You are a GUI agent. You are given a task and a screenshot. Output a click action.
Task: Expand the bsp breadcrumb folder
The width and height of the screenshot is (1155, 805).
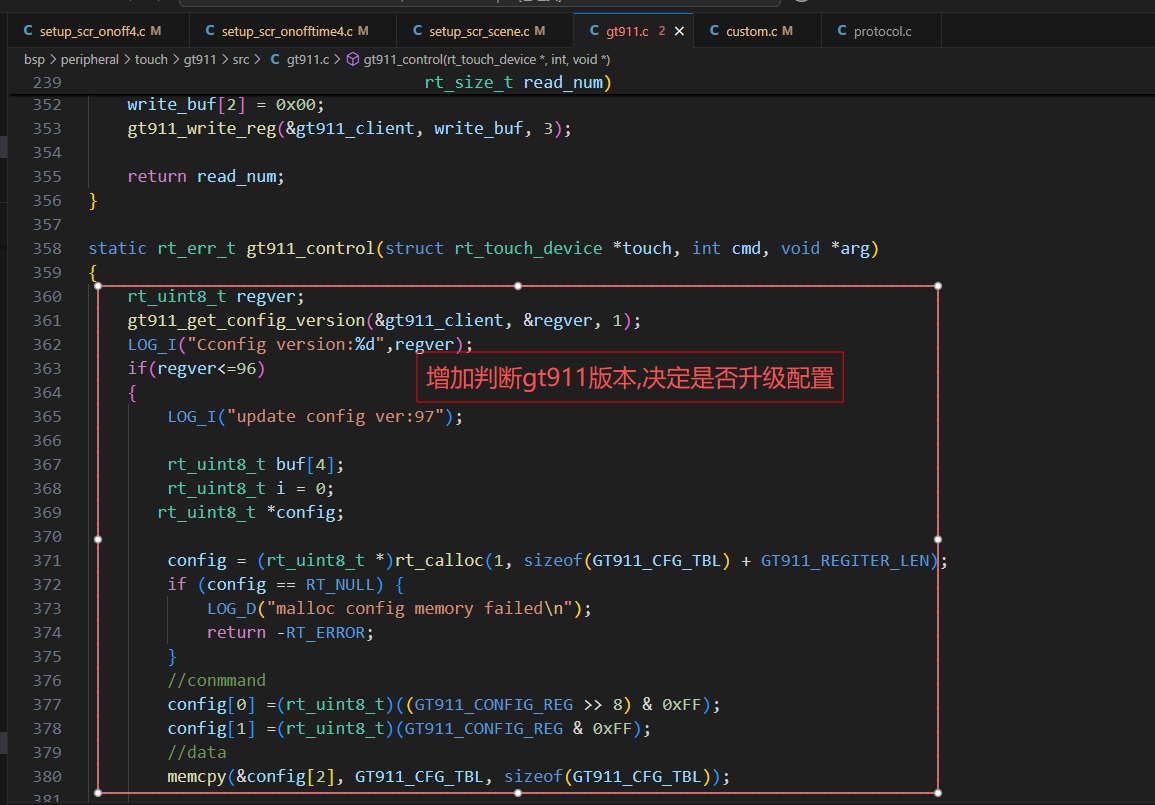coord(33,59)
